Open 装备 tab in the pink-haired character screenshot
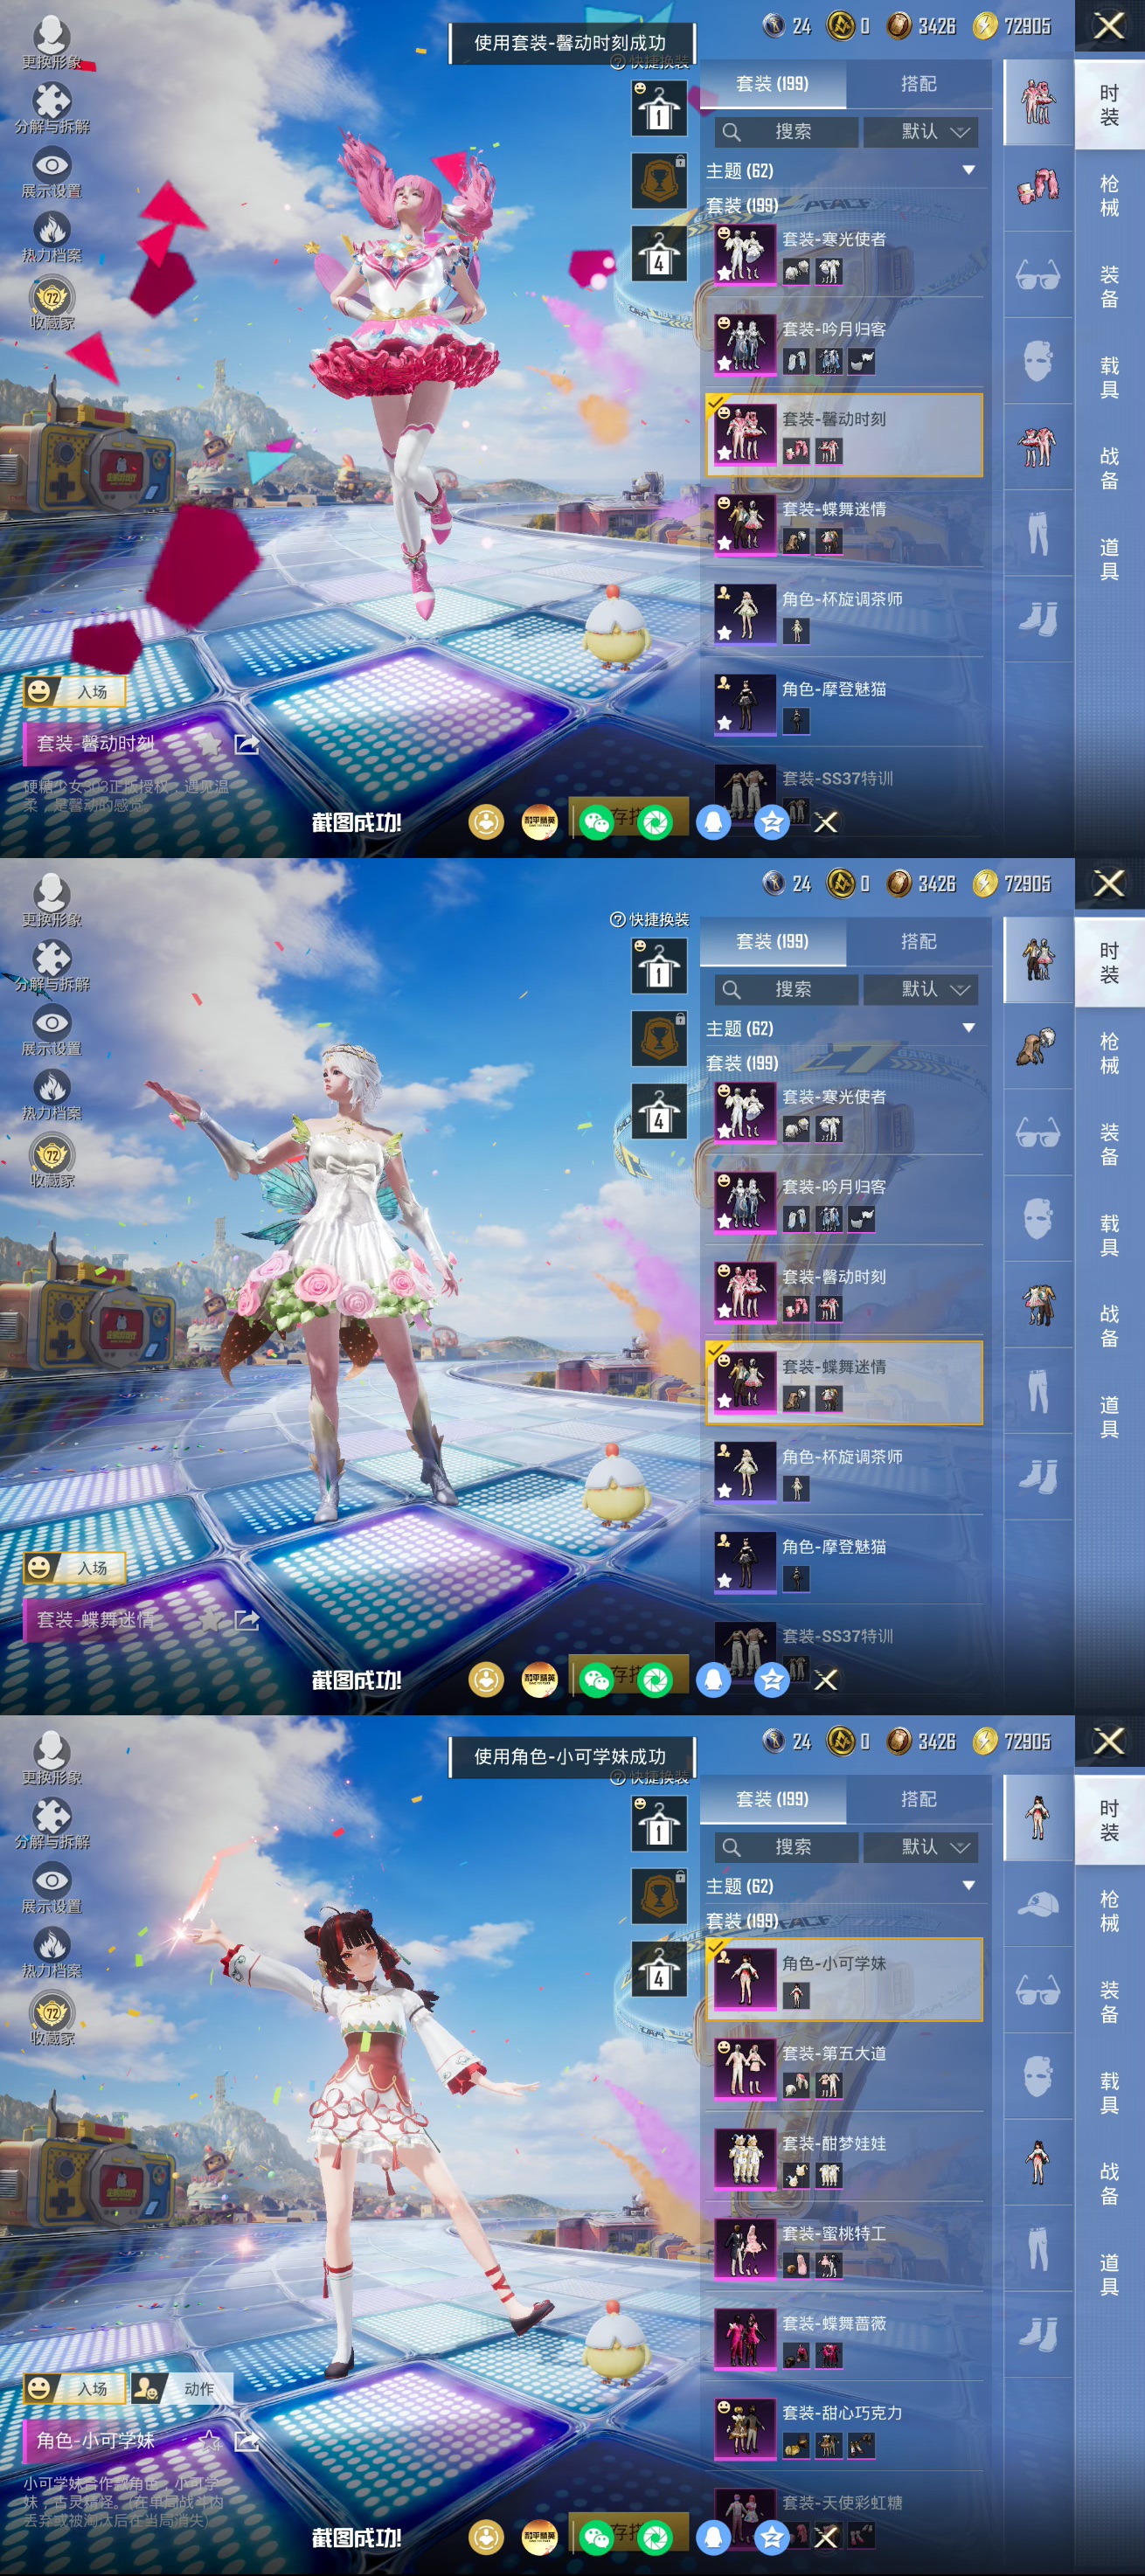The height and width of the screenshot is (2576, 1145). pyautogui.click(x=1109, y=287)
